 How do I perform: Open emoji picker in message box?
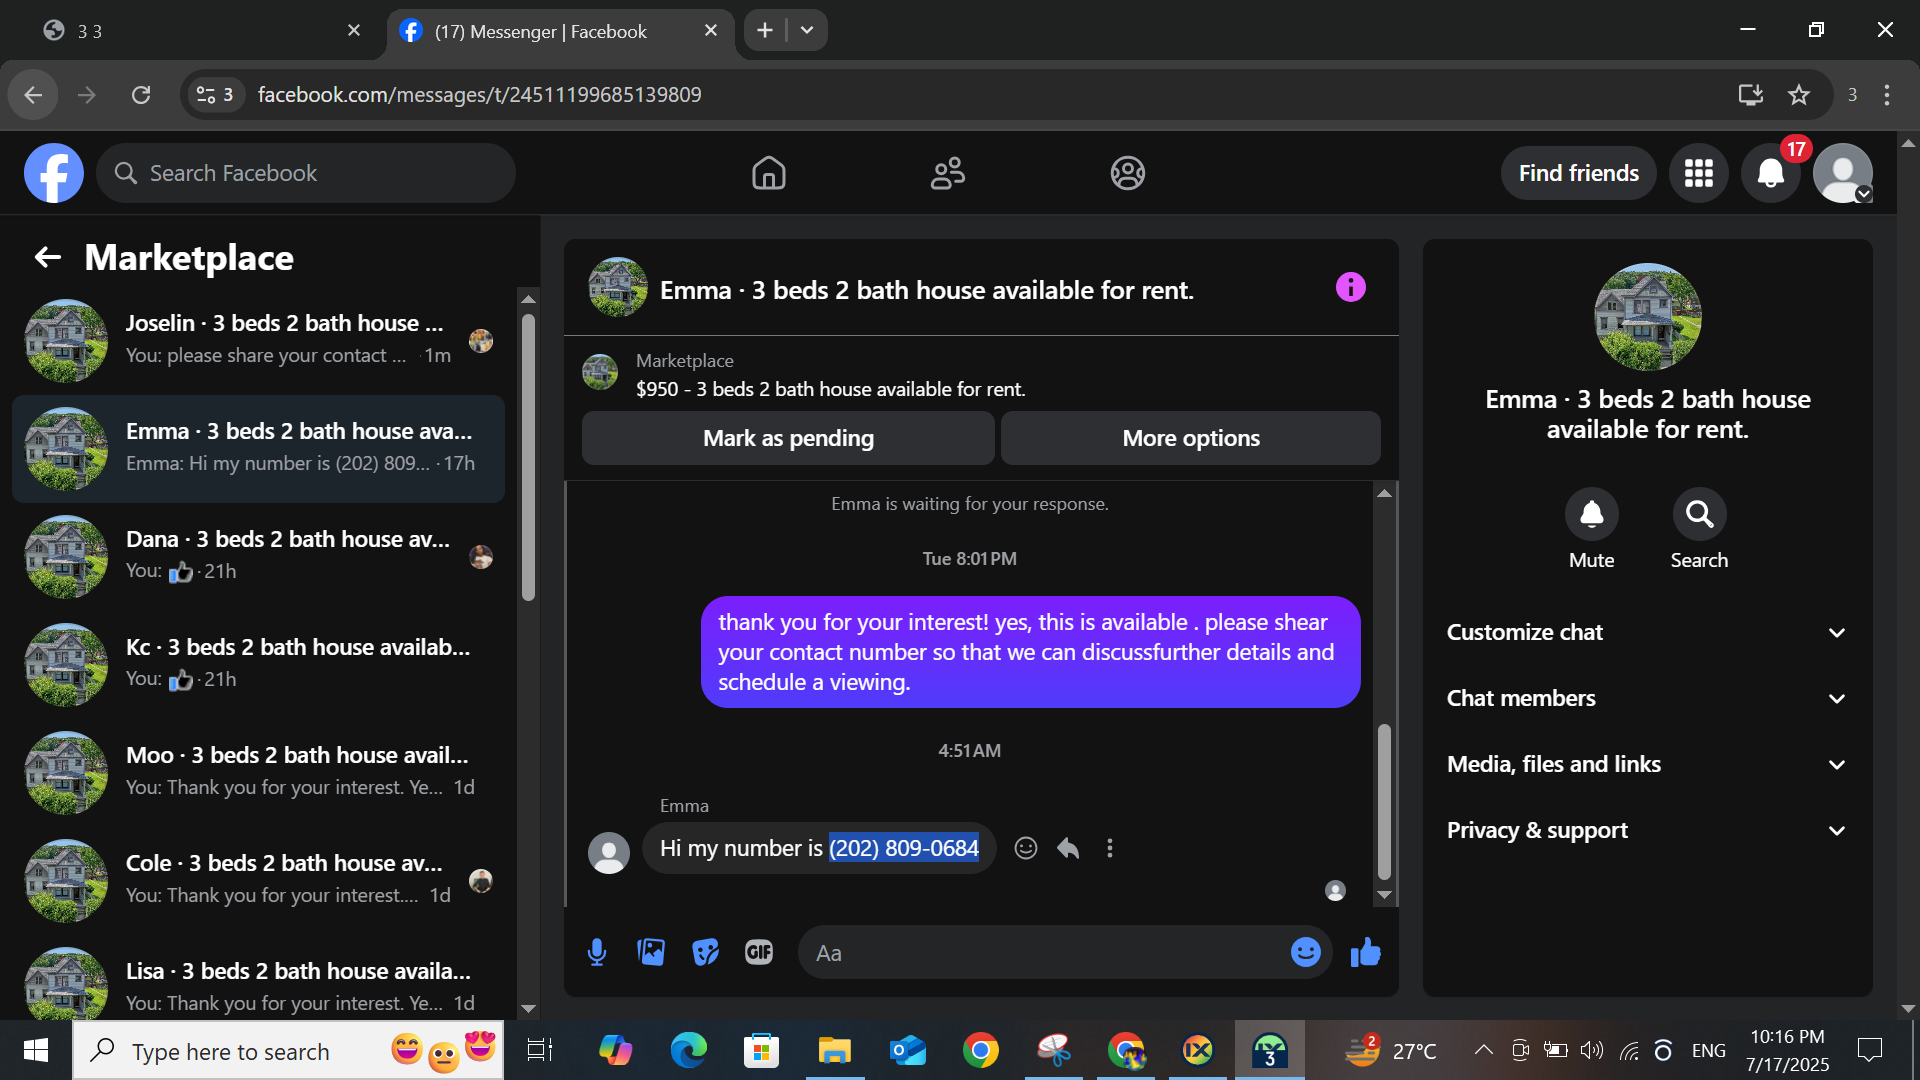(1305, 952)
